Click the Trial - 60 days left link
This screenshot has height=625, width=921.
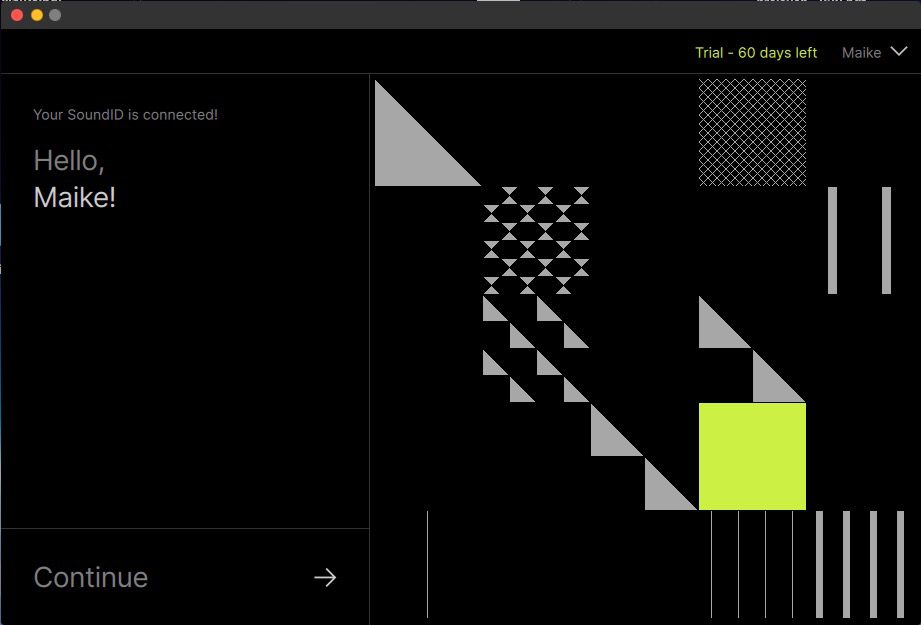(755, 53)
